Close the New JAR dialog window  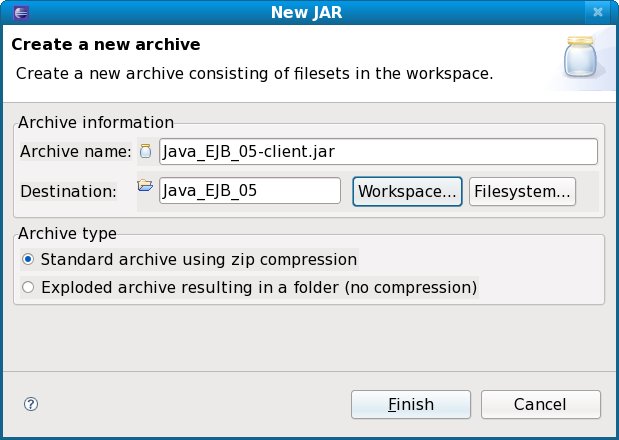599,13
